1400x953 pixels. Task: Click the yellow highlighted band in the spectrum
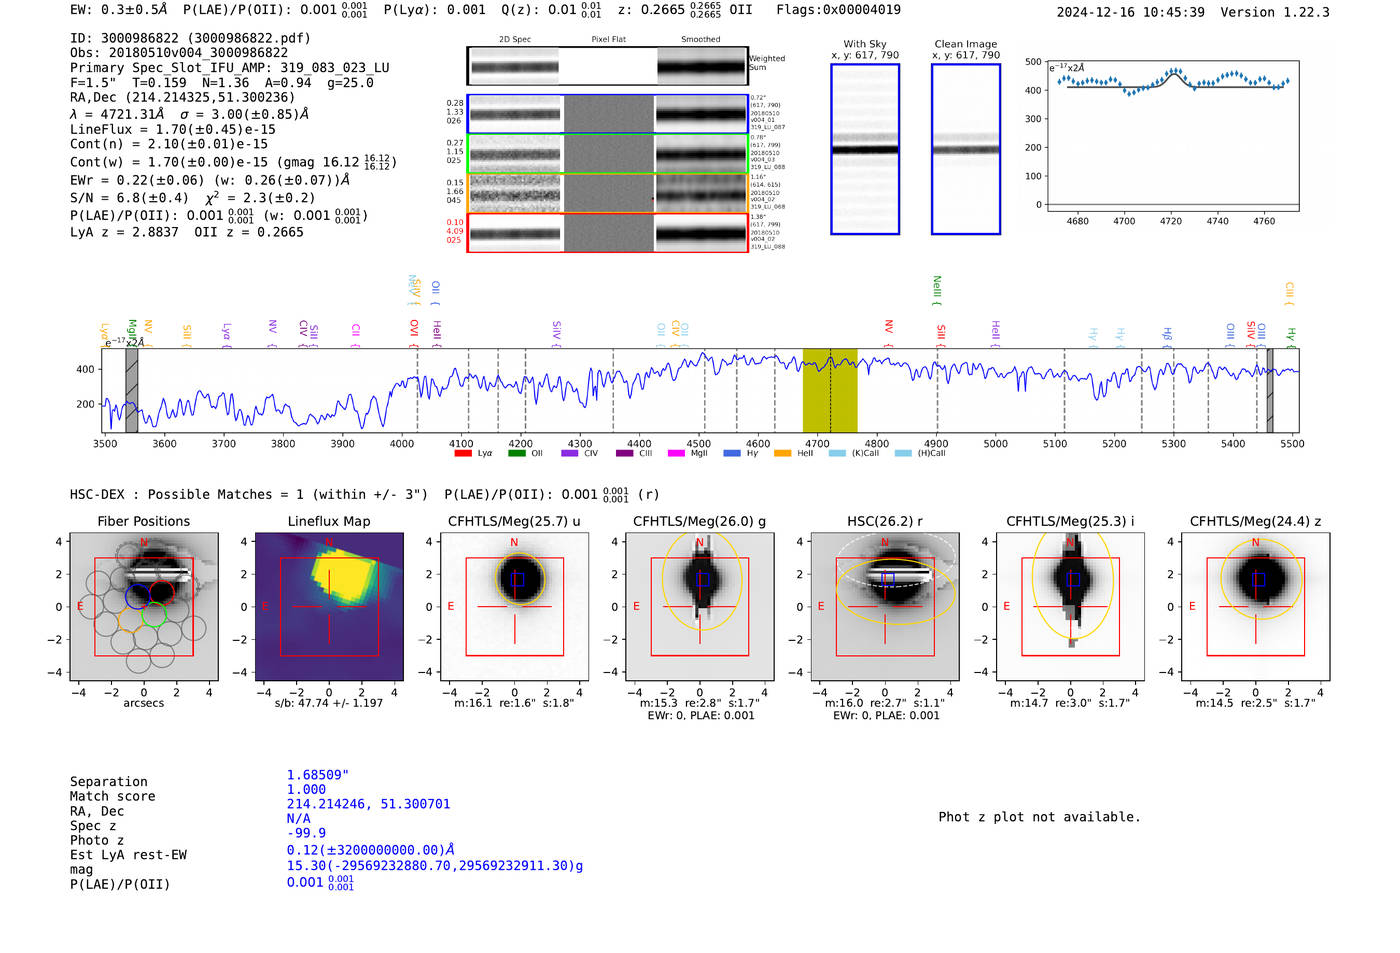pyautogui.click(x=830, y=390)
